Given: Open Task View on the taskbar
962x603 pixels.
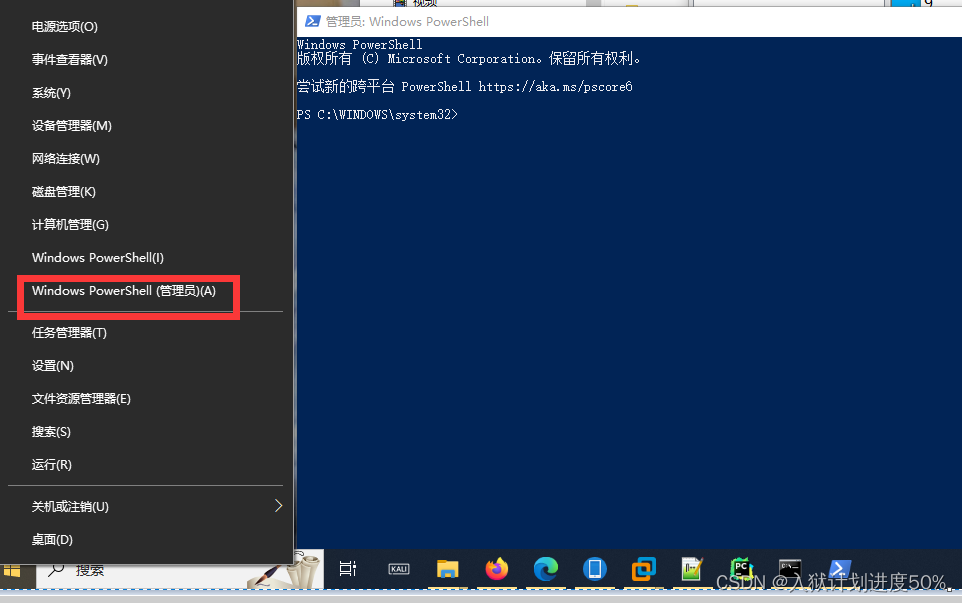Looking at the screenshot, I should coord(348,569).
